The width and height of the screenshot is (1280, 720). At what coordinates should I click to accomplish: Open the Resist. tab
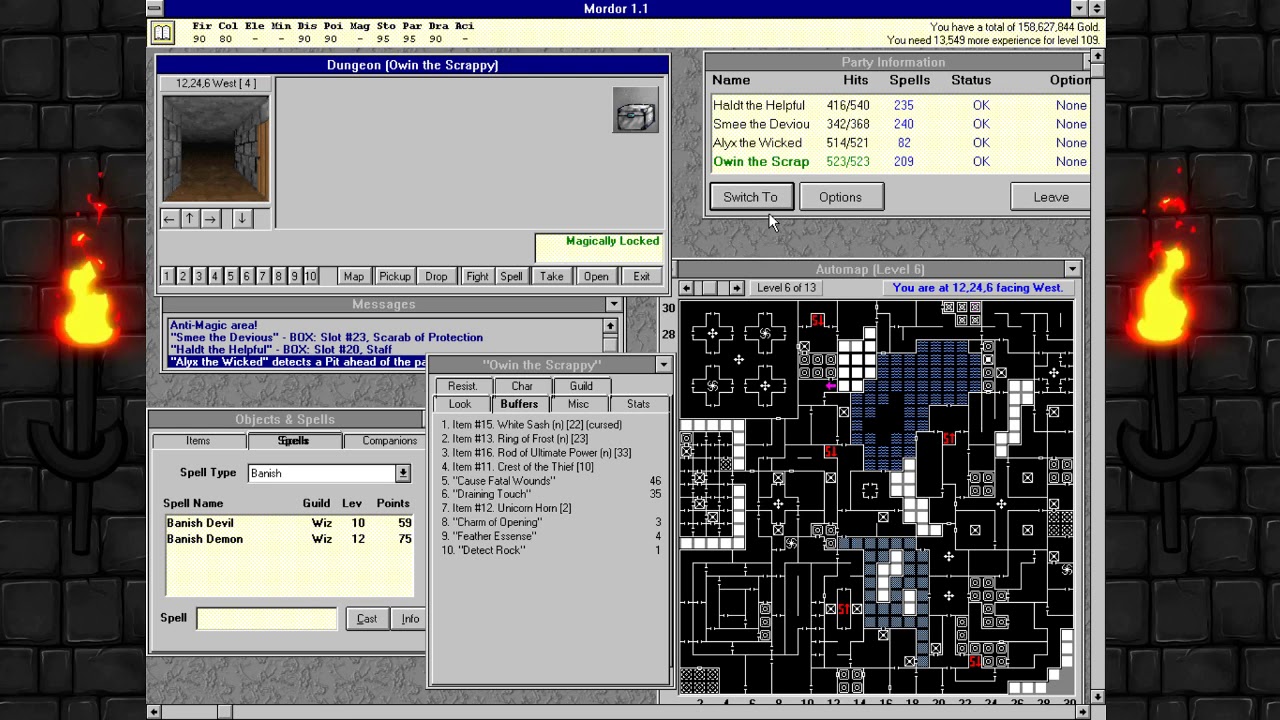pos(462,386)
